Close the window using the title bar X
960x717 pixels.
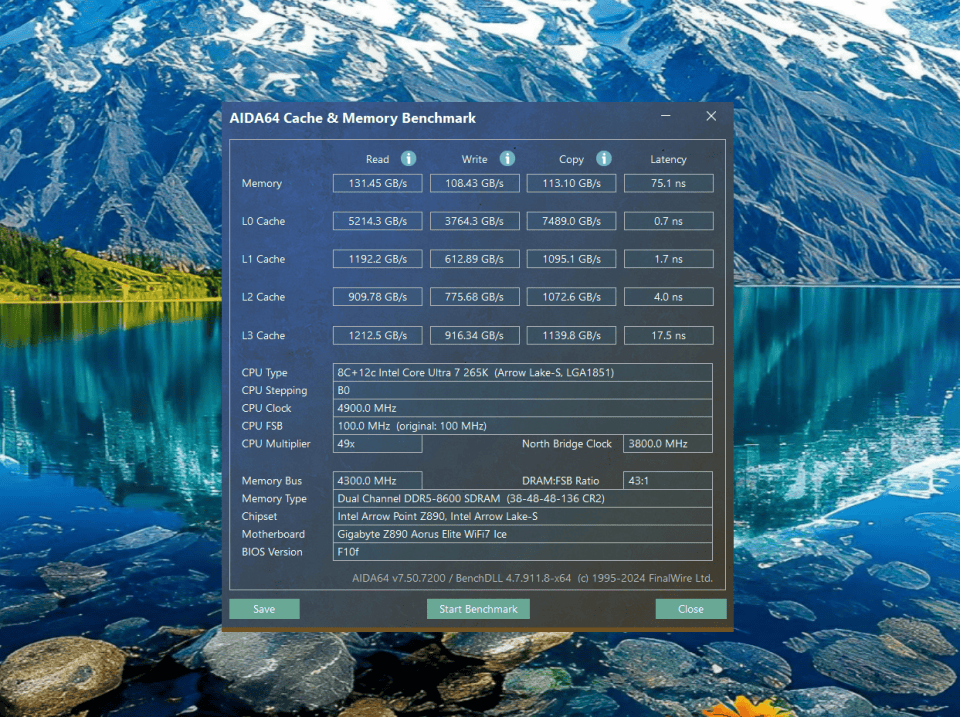[x=711, y=117]
